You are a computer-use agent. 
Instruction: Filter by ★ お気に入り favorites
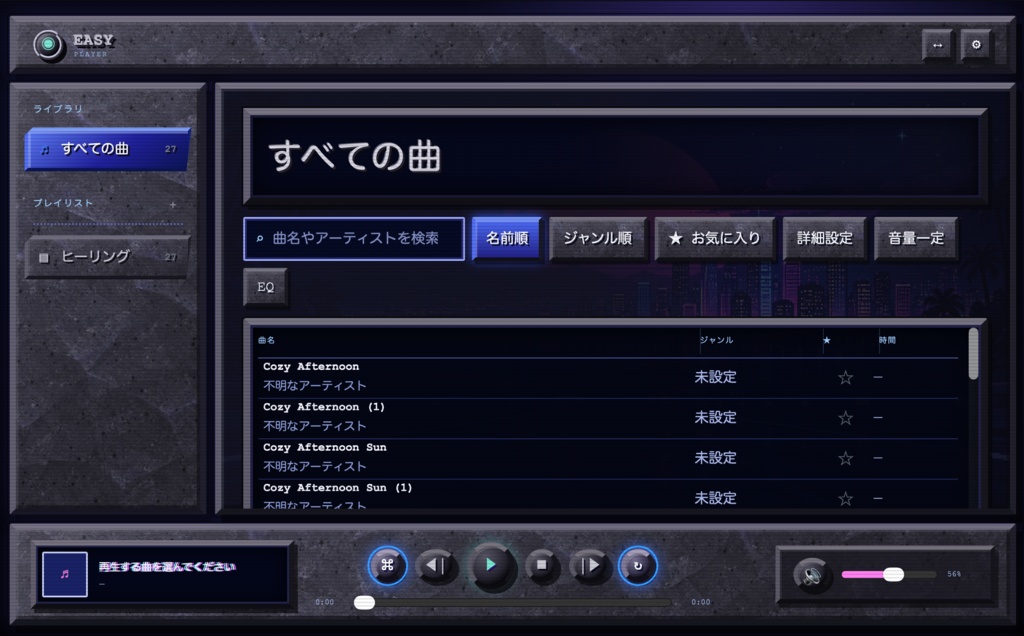(x=714, y=238)
